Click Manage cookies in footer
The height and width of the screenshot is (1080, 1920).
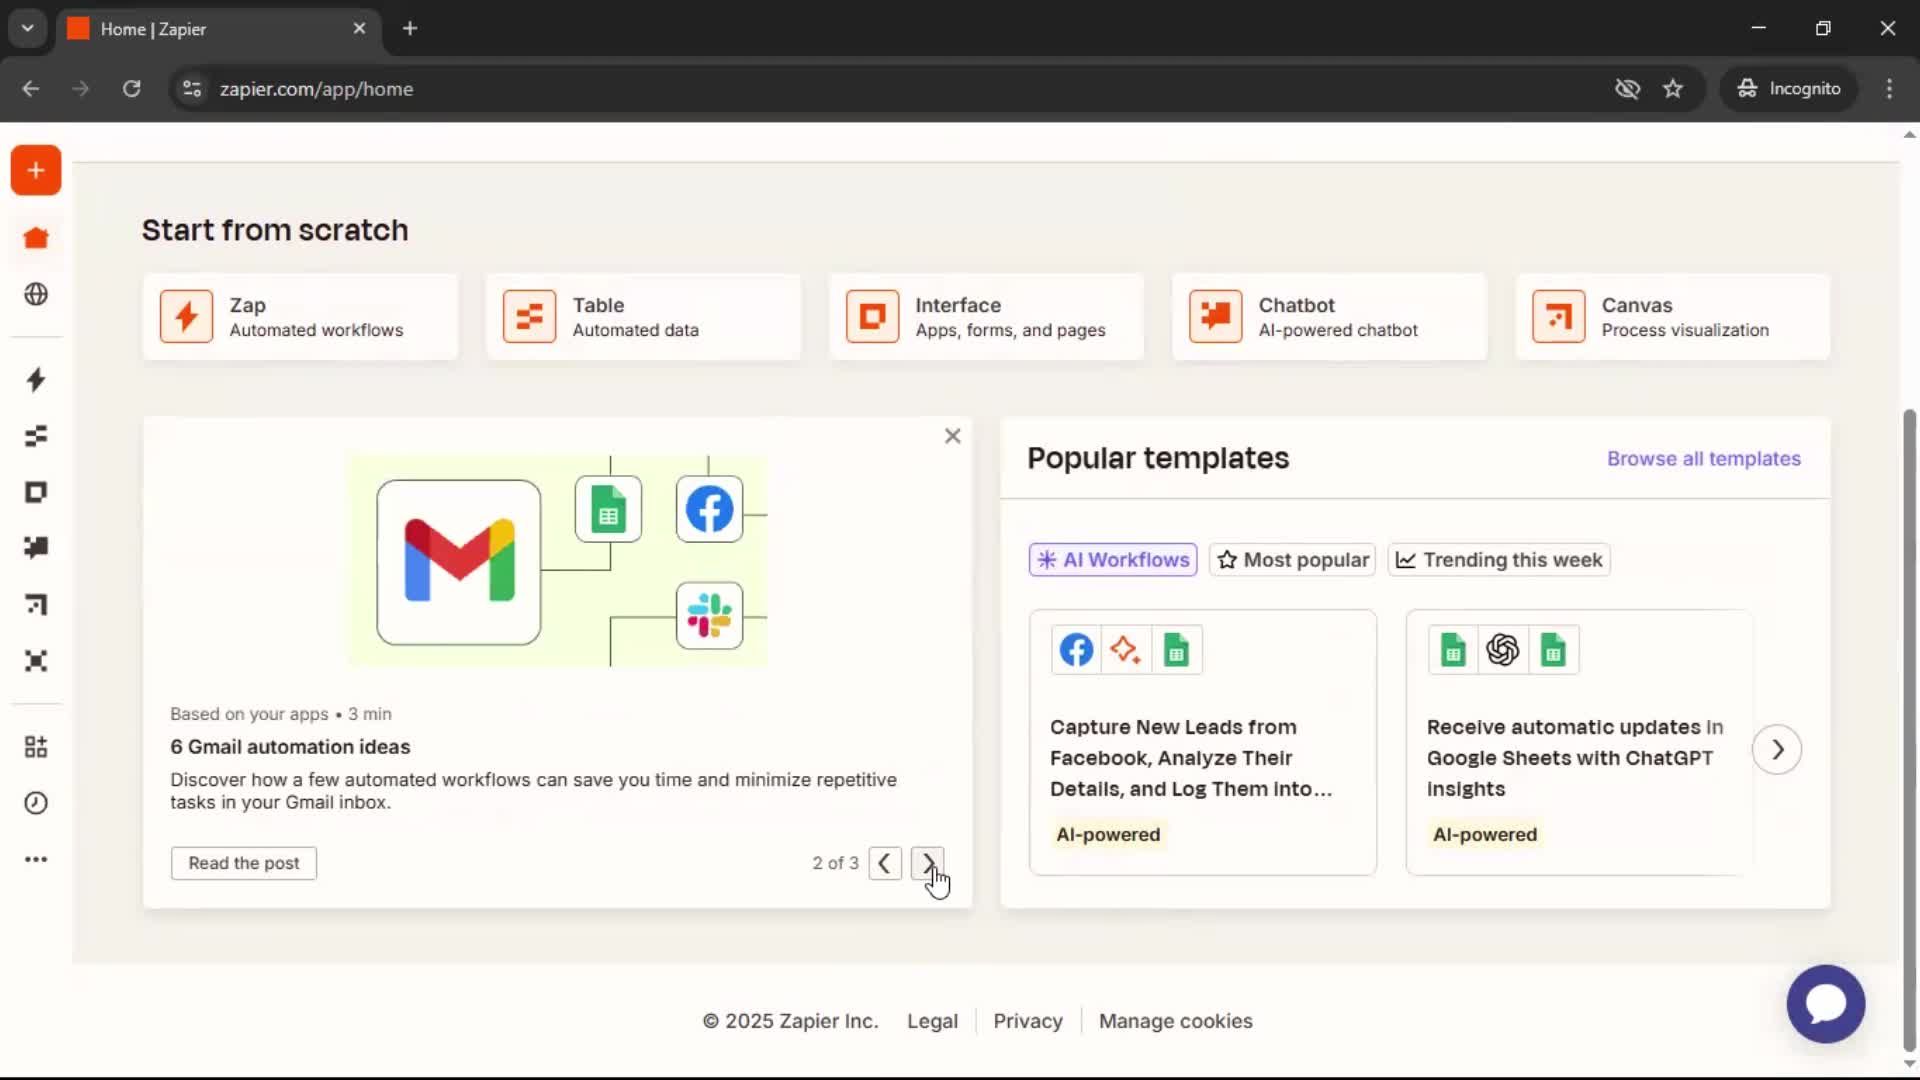[x=1176, y=1021]
